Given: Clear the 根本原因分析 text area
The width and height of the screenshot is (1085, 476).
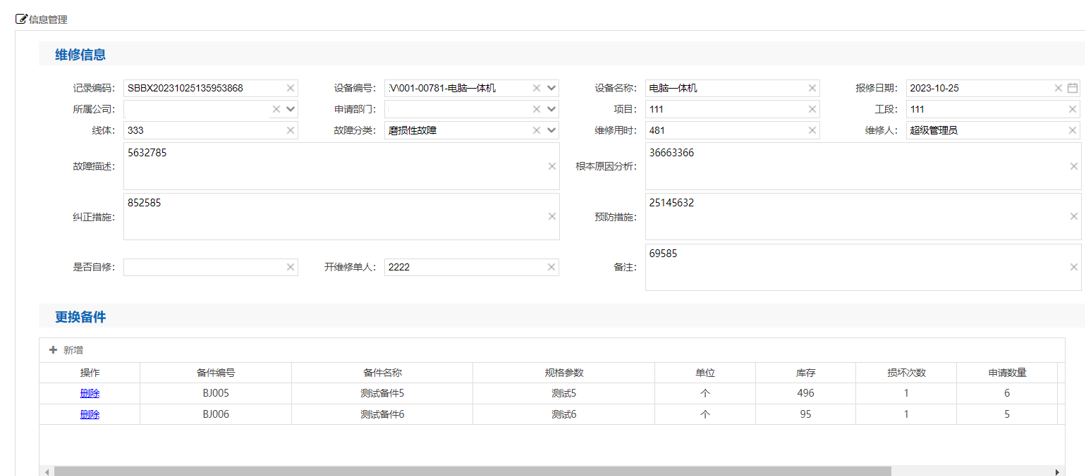Looking at the screenshot, I should pos(1074,166).
